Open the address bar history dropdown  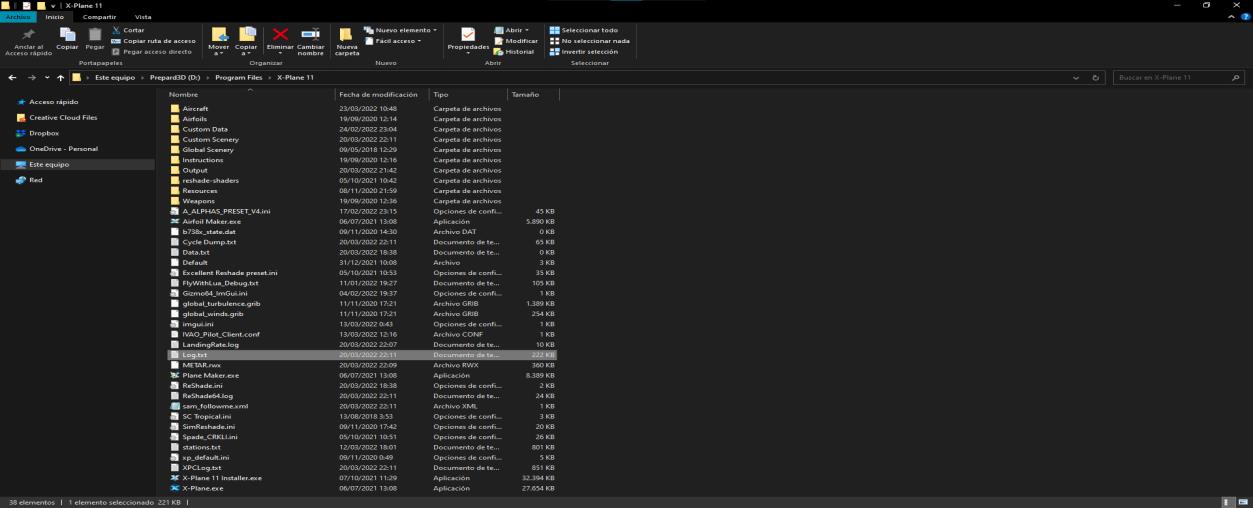coord(1076,77)
